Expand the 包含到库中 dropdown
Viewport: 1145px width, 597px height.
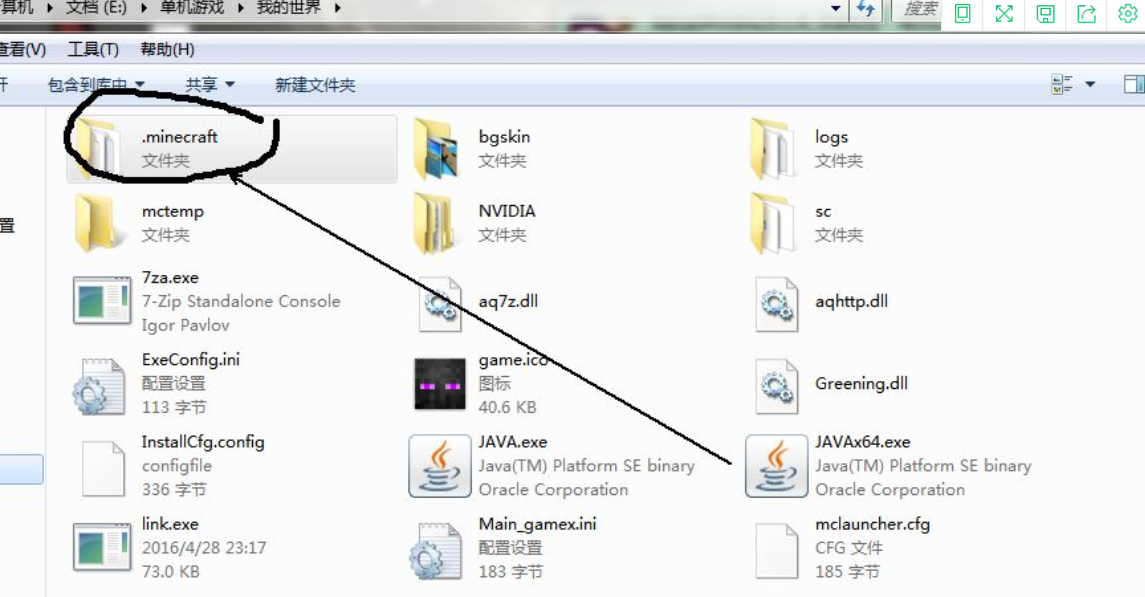[x=140, y=85]
